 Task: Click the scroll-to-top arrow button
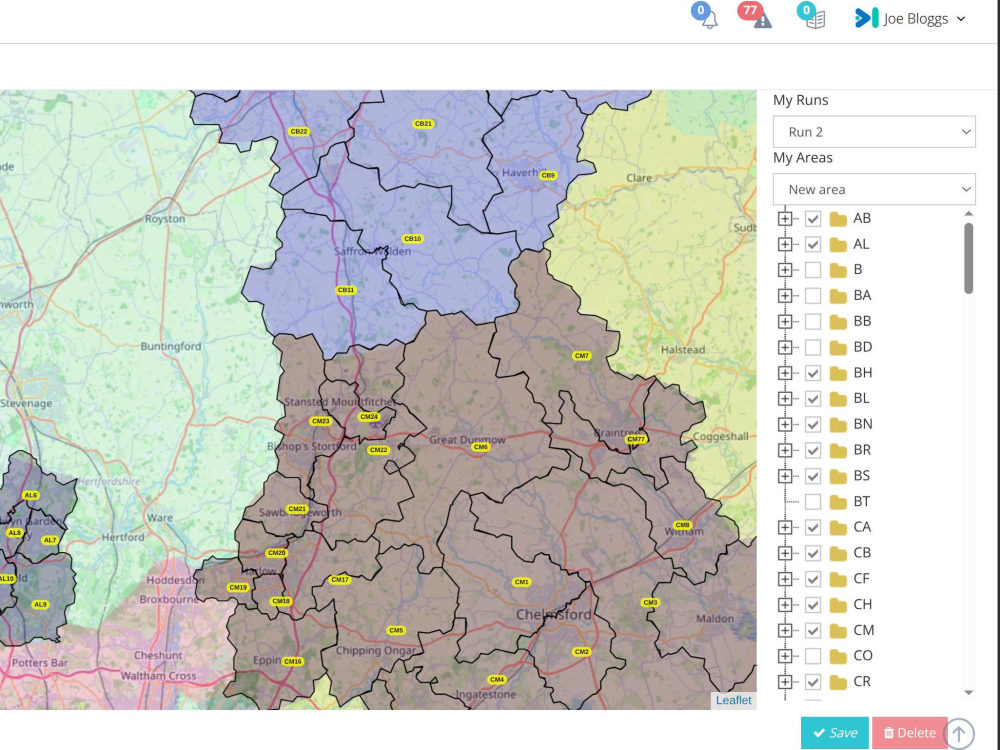(x=959, y=734)
